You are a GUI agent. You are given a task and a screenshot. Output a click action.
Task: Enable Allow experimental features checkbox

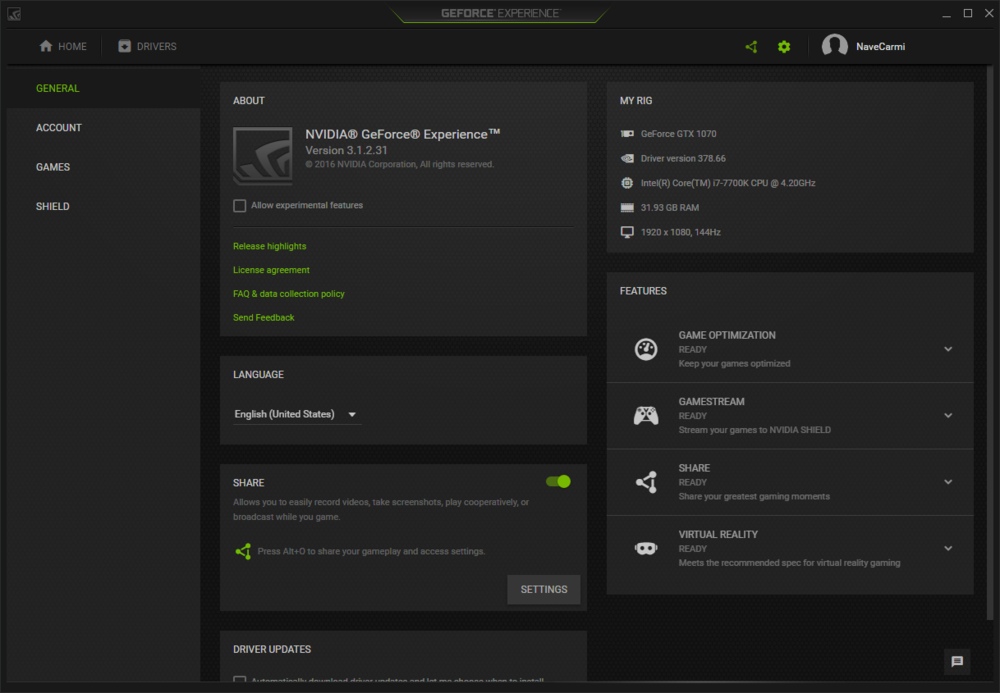pos(240,206)
